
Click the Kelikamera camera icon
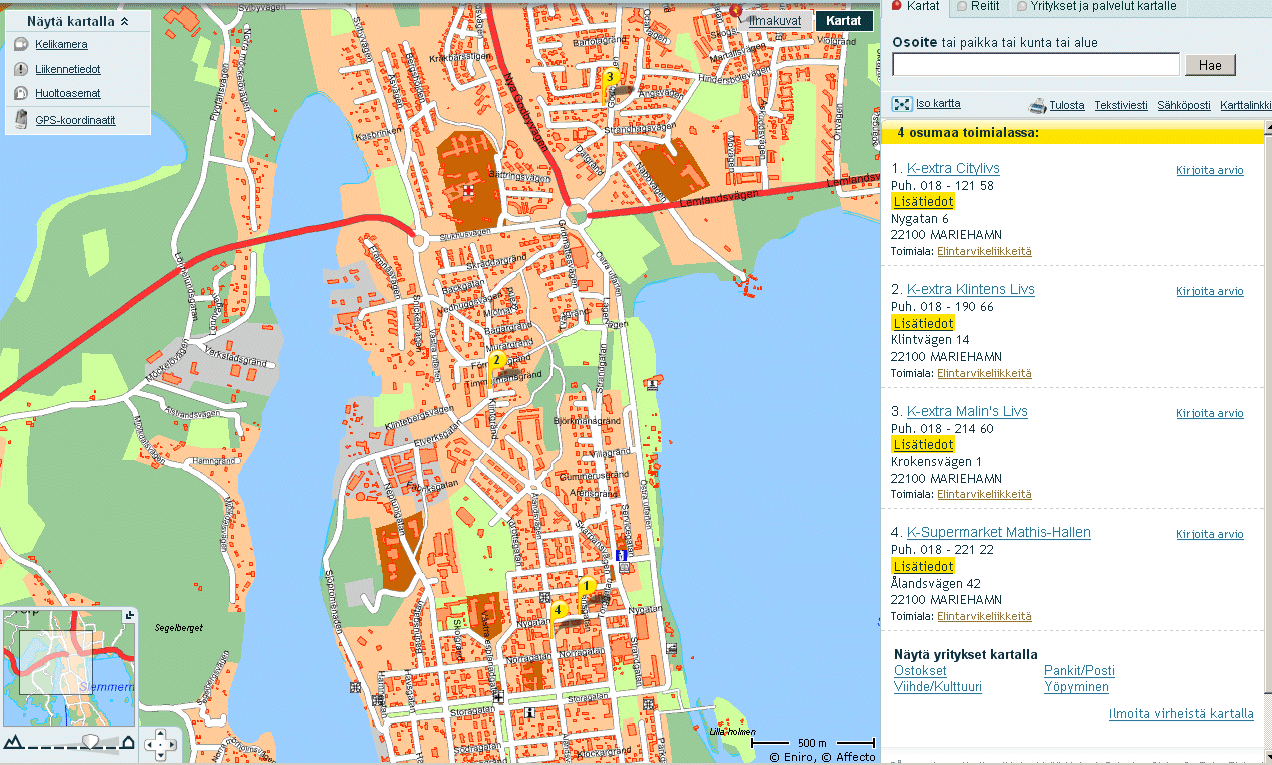pos(22,45)
